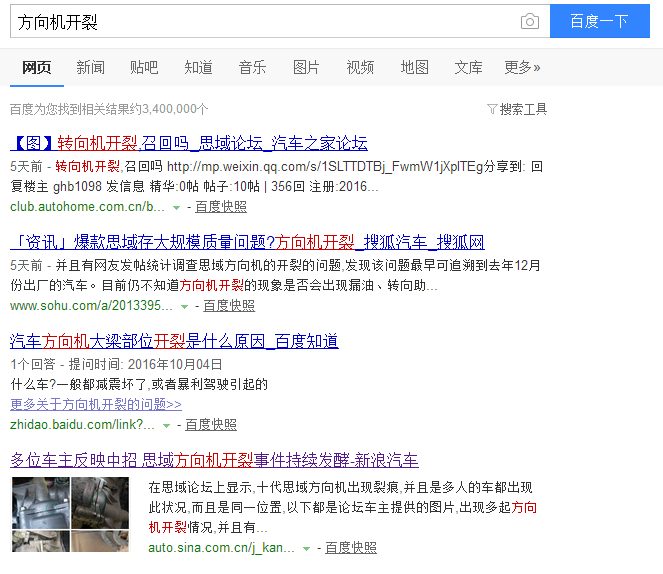Open result 汽车方向机大梁部位开裂是什么原因

point(174,341)
